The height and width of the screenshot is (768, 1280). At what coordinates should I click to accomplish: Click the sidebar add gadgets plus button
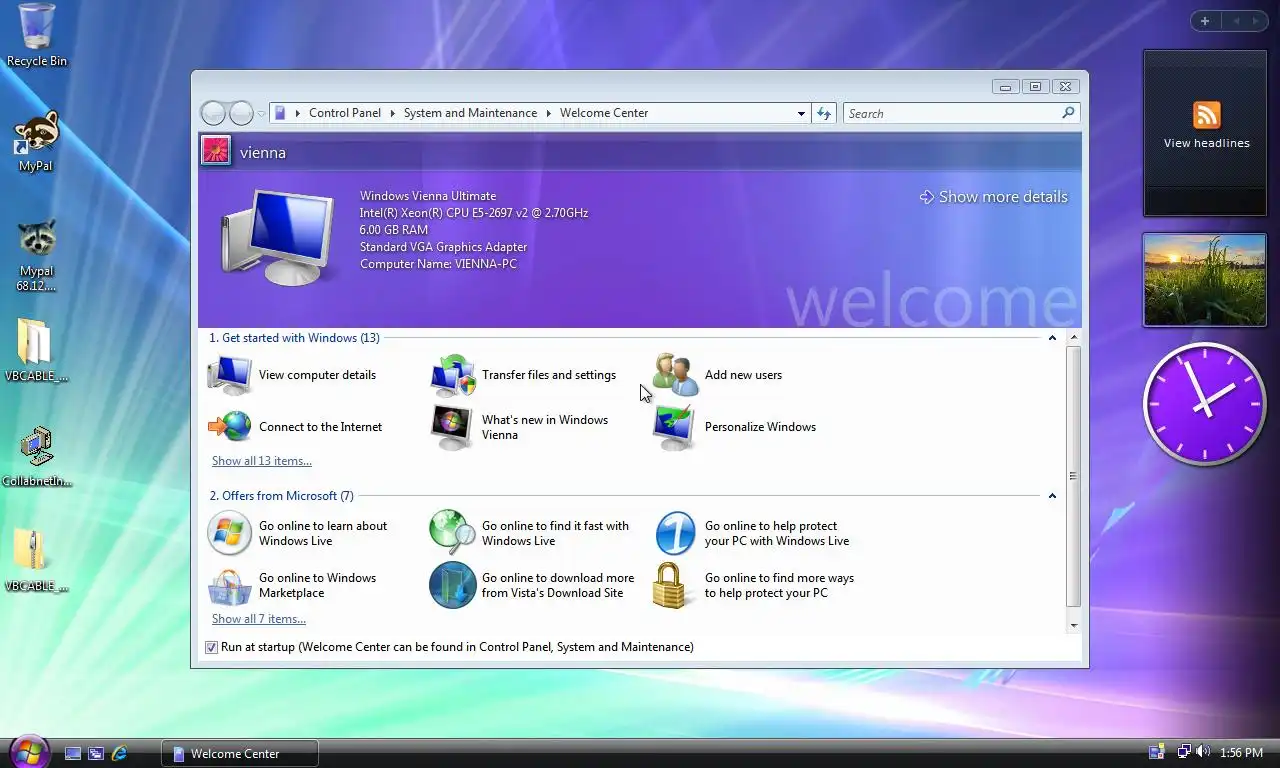coord(1205,21)
